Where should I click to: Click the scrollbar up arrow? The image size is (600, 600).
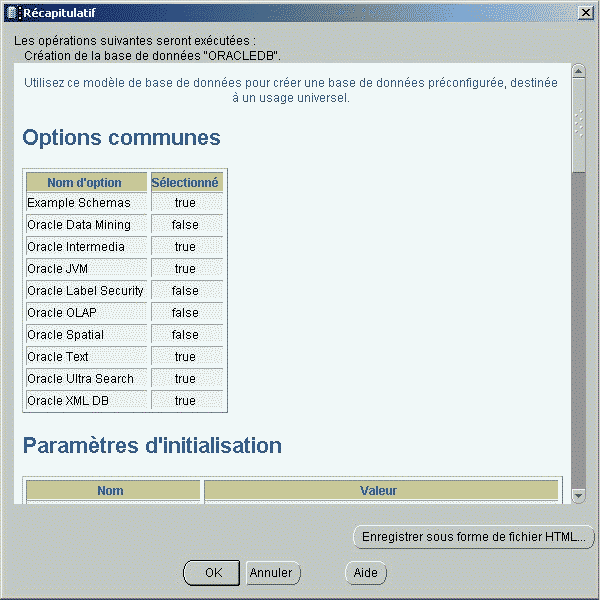tap(578, 71)
